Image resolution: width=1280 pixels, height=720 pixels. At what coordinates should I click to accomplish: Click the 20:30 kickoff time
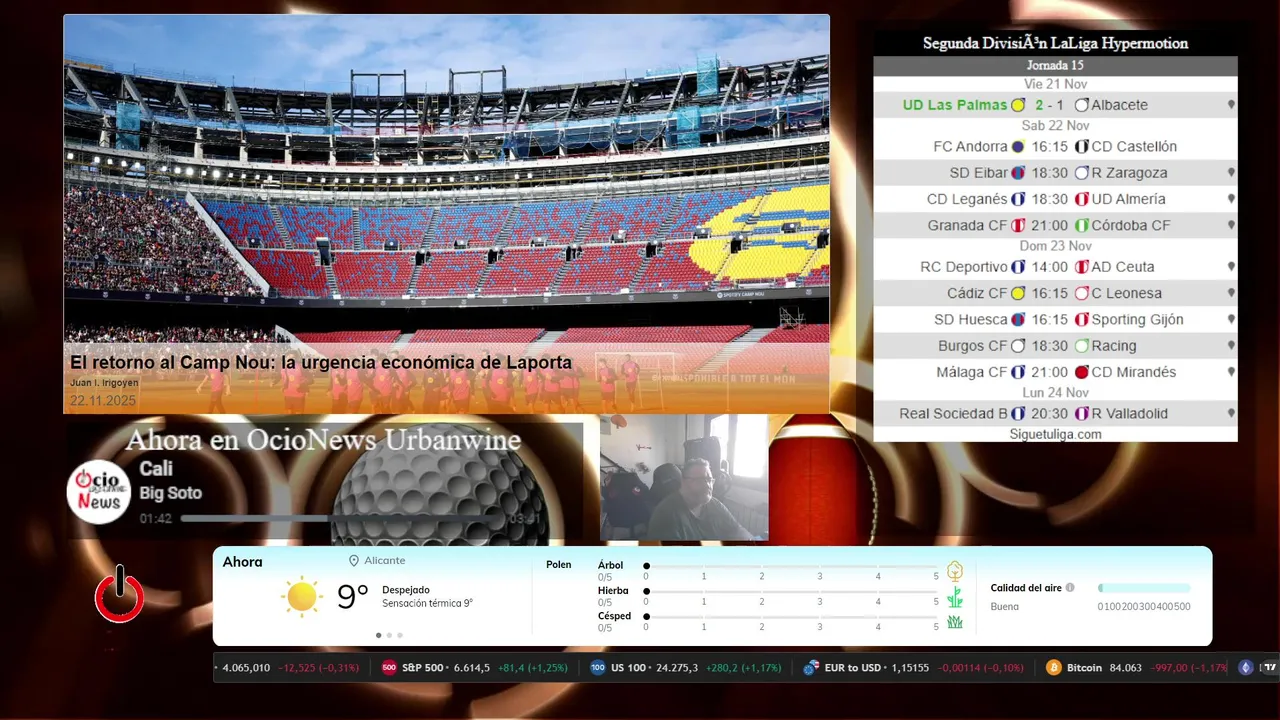1050,413
